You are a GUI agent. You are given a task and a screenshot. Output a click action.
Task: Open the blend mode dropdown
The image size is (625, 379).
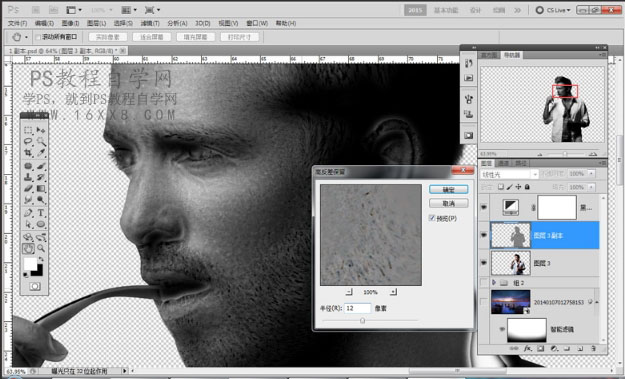point(510,174)
